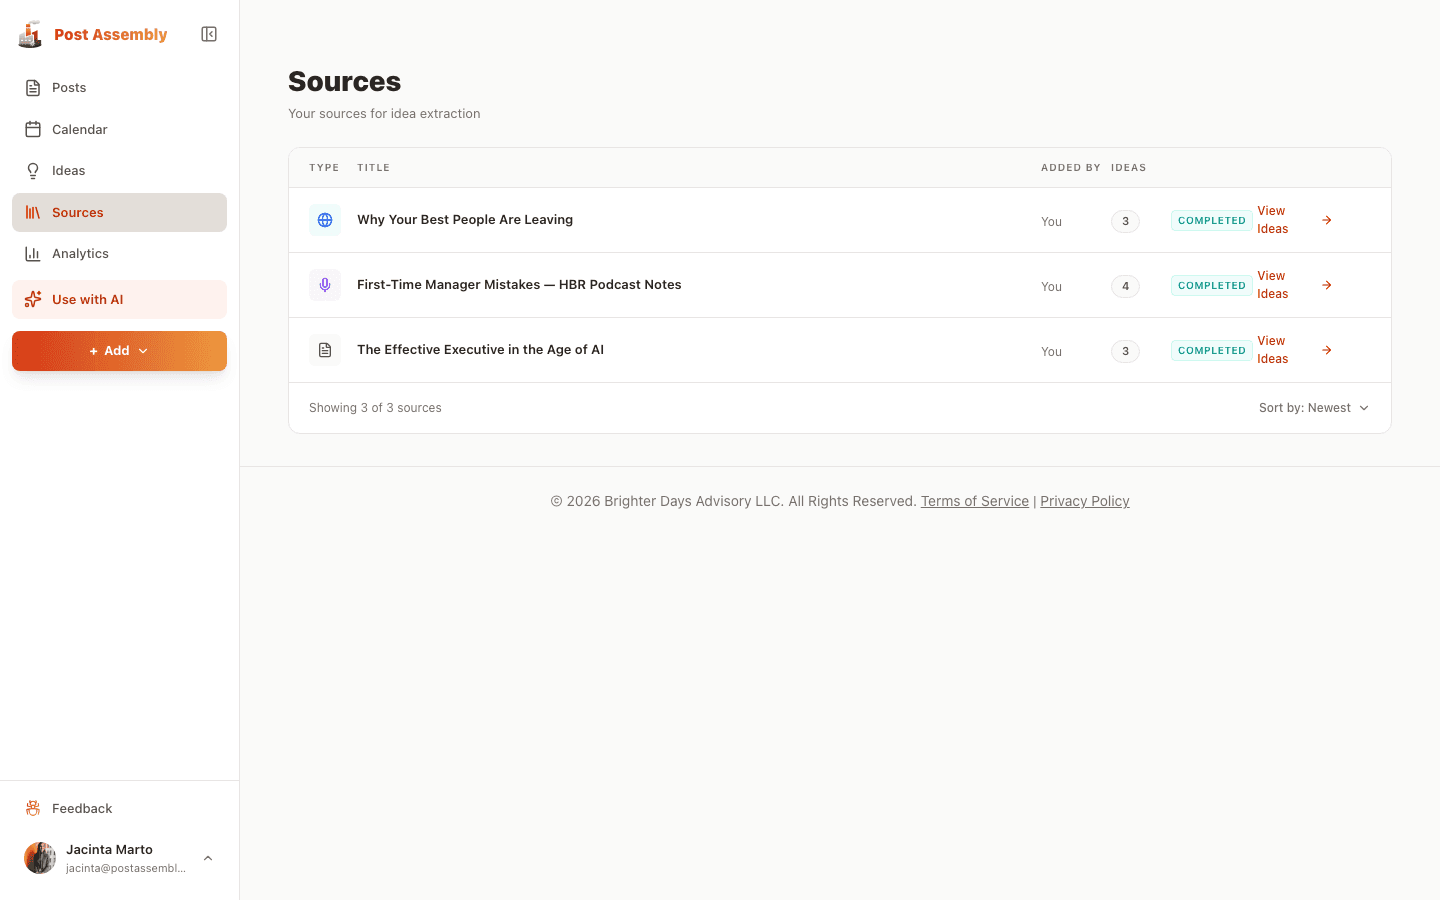Image resolution: width=1440 pixels, height=900 pixels.
Task: Click Jacinta Marto's profile avatar
Action: pyautogui.click(x=38, y=857)
